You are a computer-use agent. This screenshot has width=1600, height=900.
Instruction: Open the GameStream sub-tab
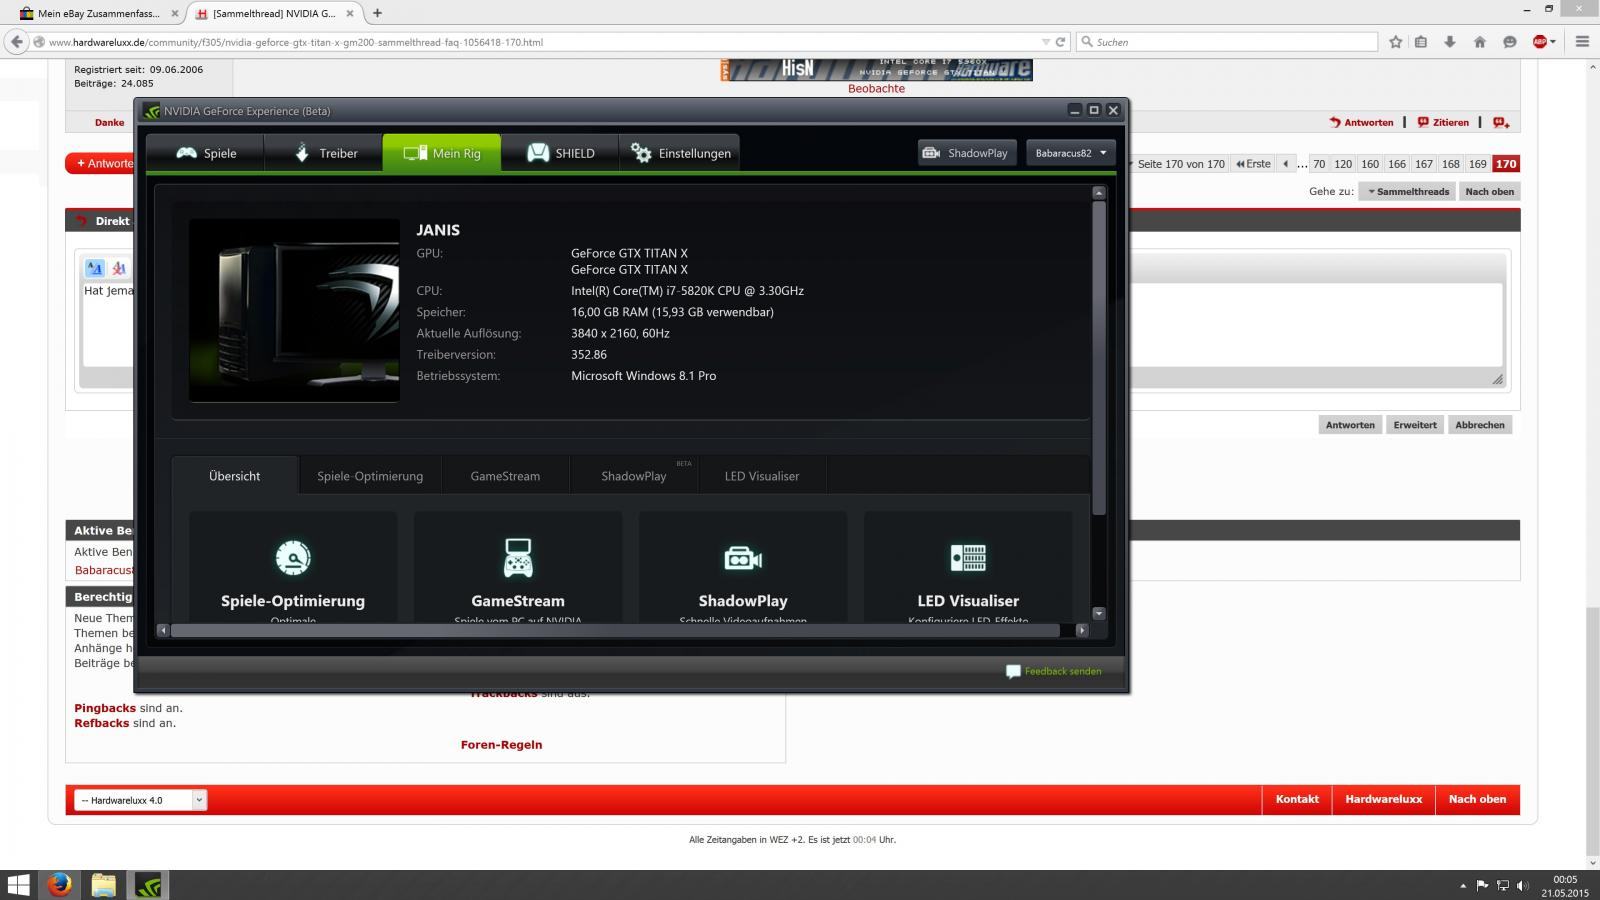click(x=505, y=476)
